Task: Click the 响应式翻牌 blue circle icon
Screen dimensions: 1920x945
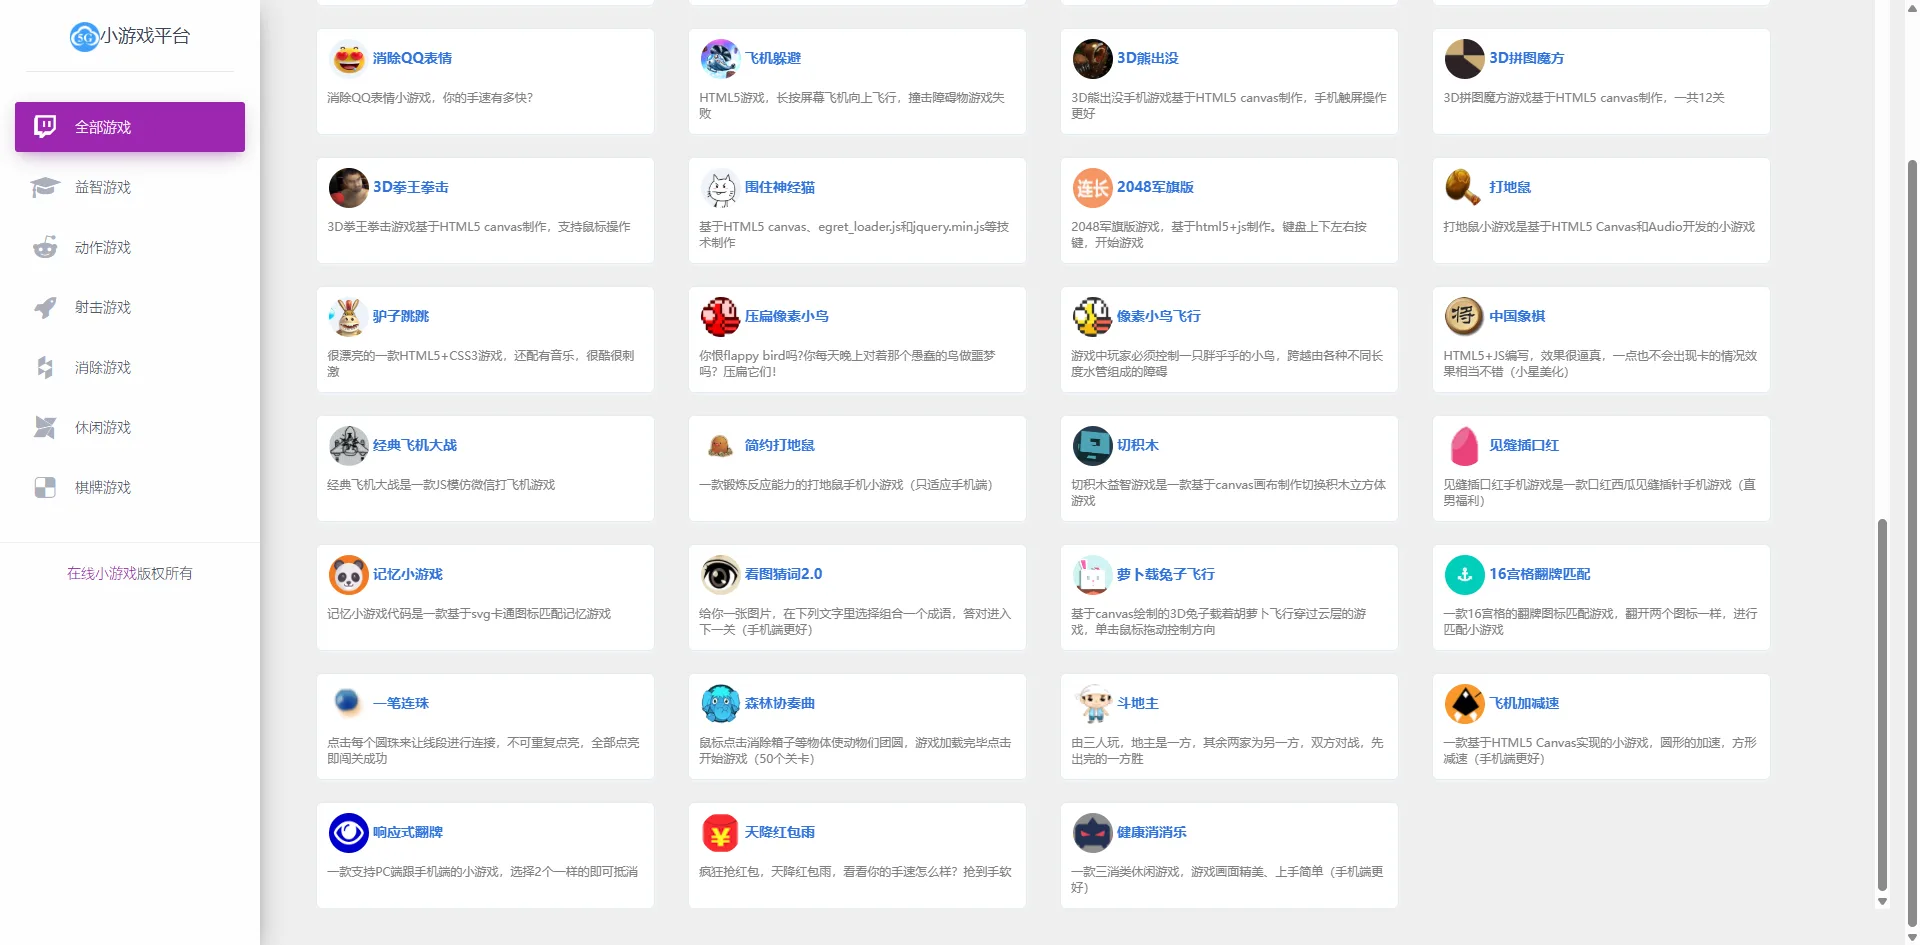Action: click(x=348, y=833)
